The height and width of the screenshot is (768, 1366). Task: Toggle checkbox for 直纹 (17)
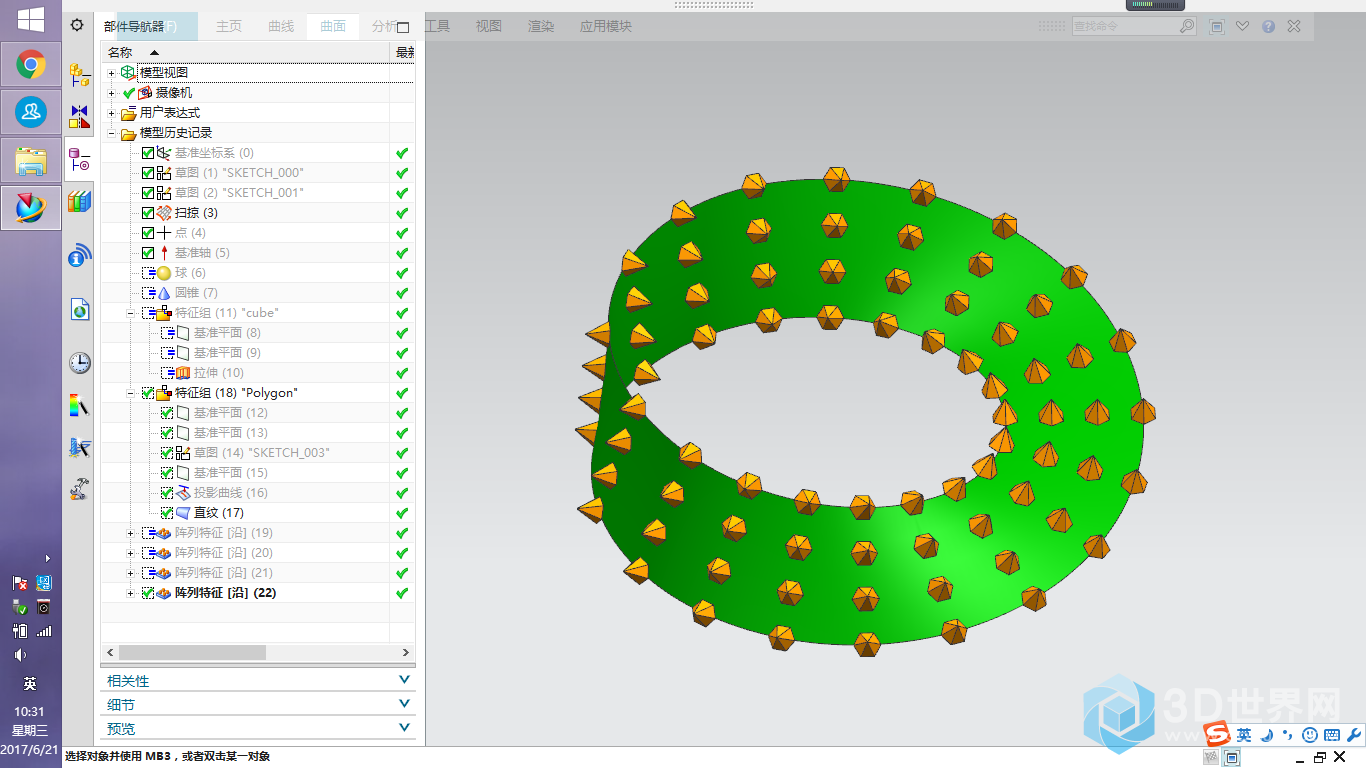pos(167,513)
